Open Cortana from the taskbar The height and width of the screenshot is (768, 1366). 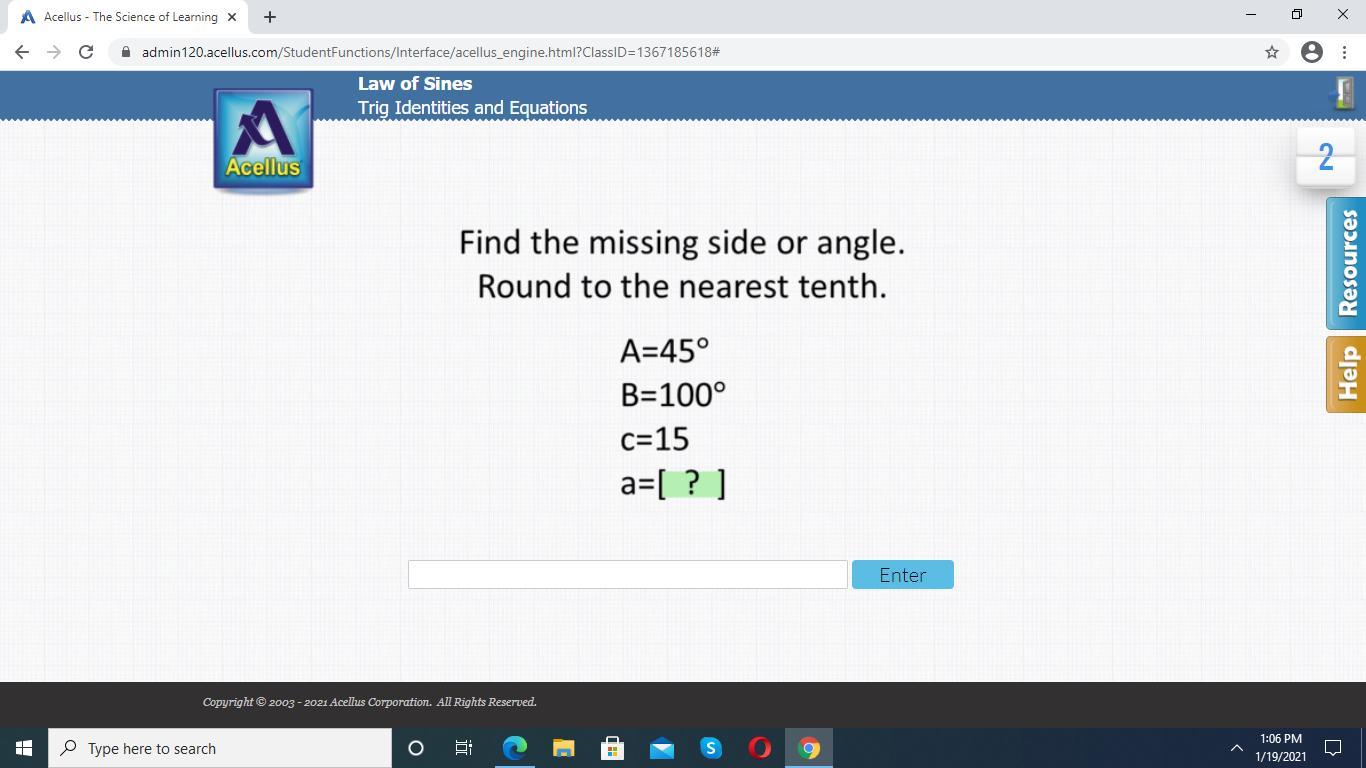pos(416,748)
